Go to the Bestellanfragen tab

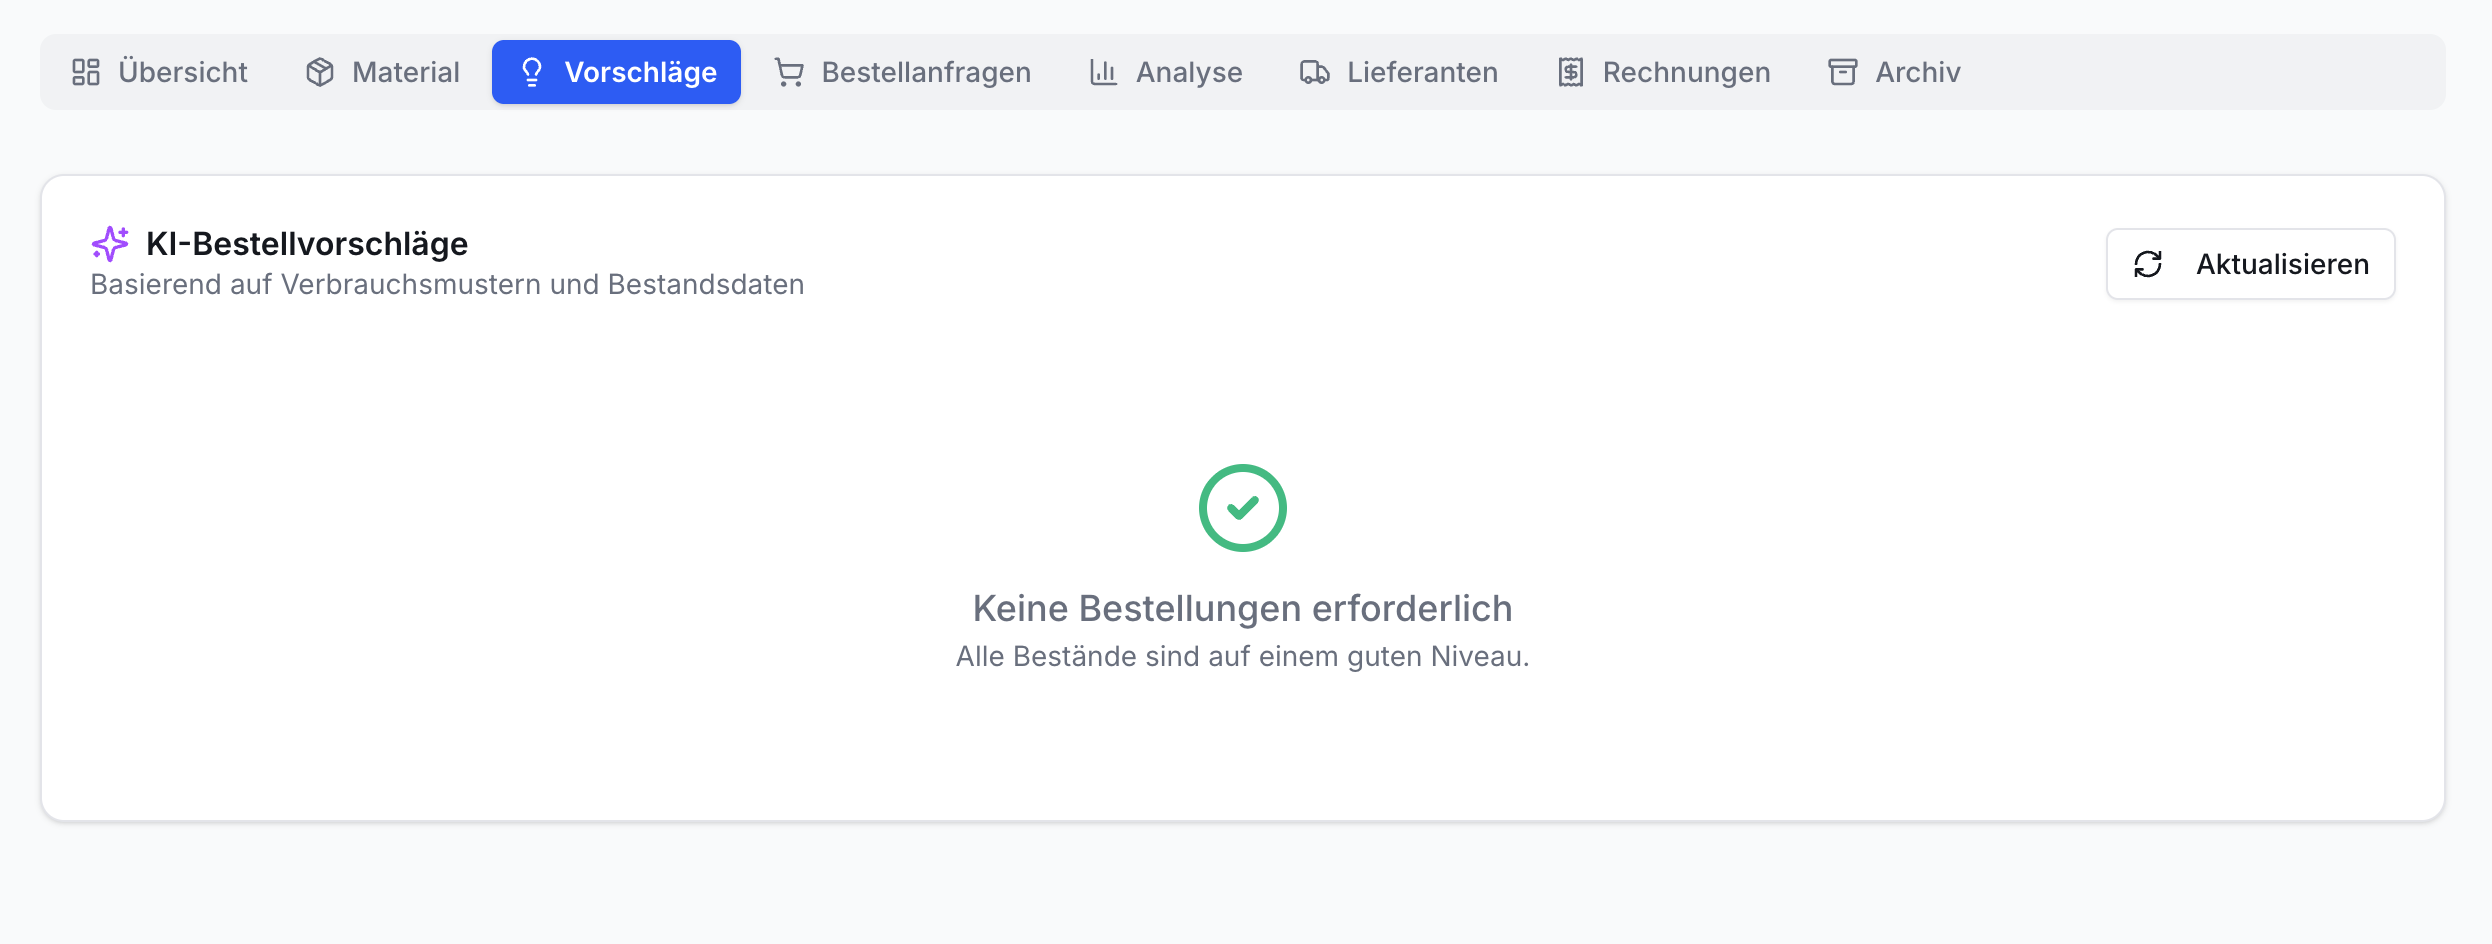(x=902, y=72)
